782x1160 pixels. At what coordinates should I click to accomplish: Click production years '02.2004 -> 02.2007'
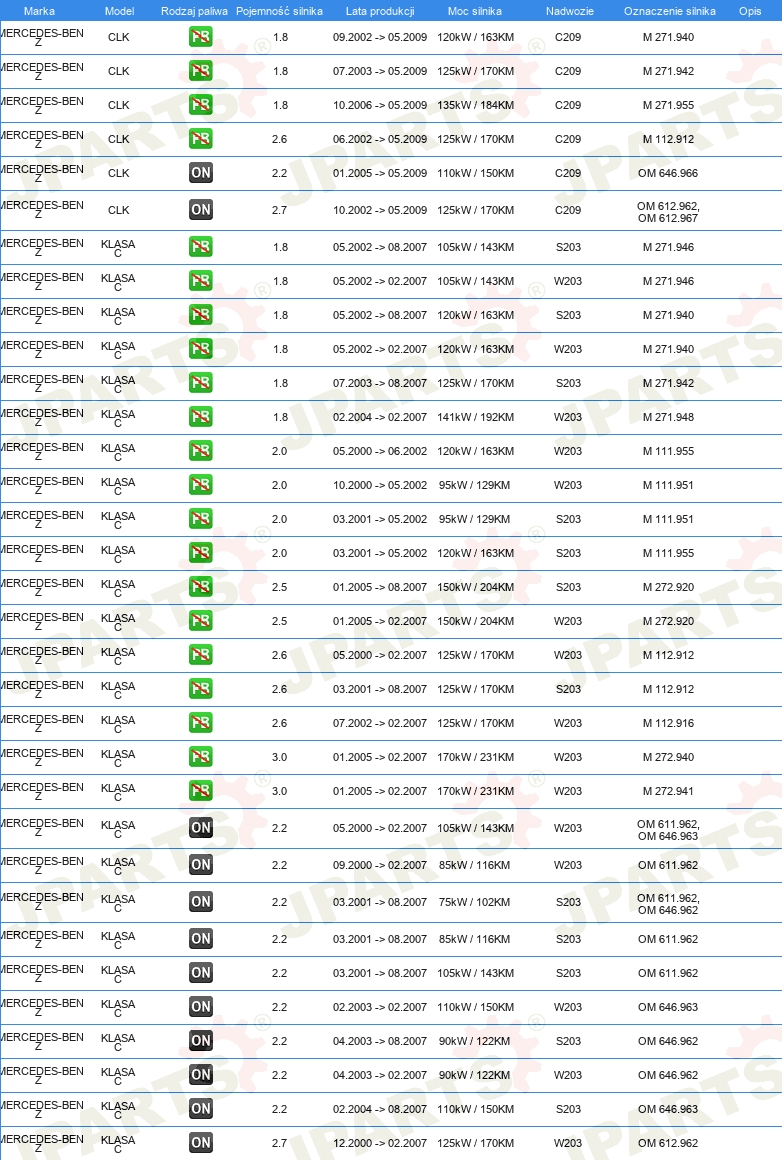tap(380, 417)
